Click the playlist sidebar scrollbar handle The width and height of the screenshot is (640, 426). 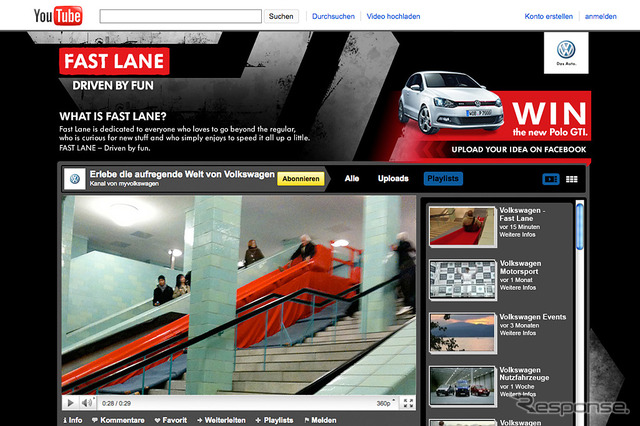pos(580,226)
